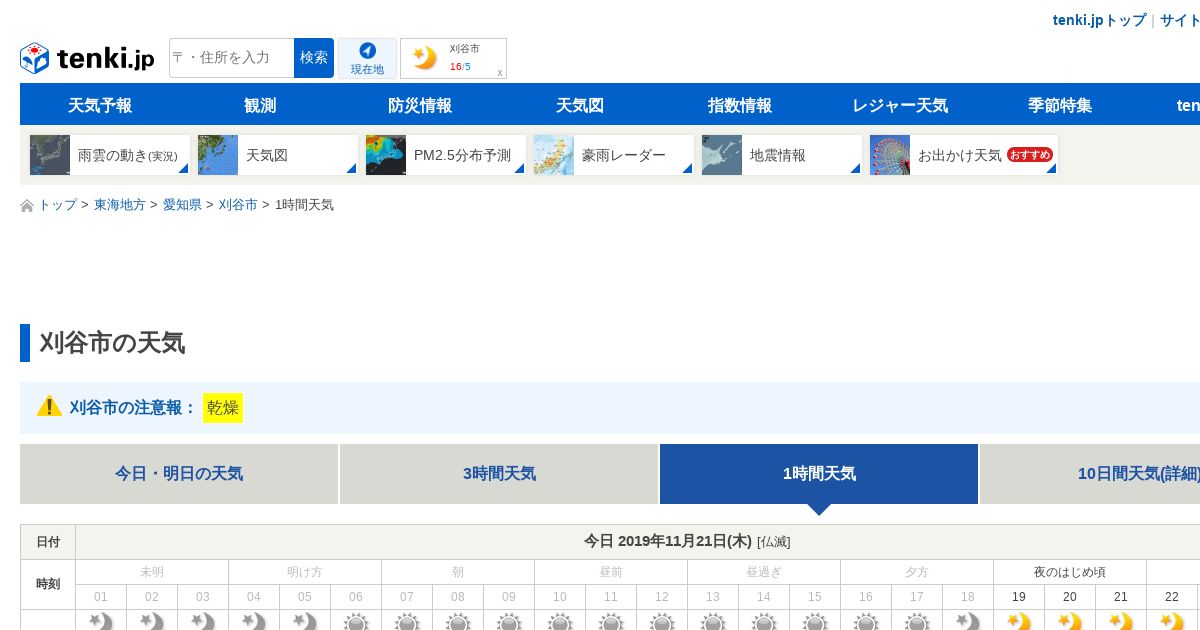Viewport: 1200px width, 630px height.
Task: Open 地震情報 shortcut
Action: 782,155
